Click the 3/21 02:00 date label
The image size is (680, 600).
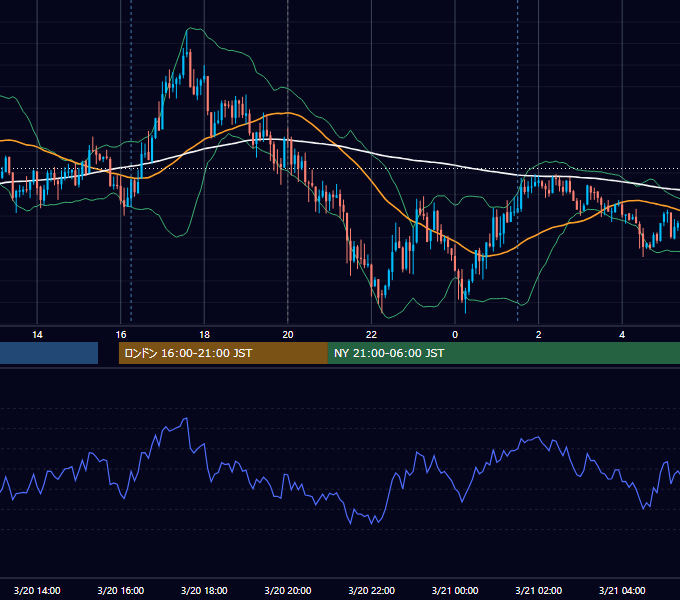click(x=539, y=590)
